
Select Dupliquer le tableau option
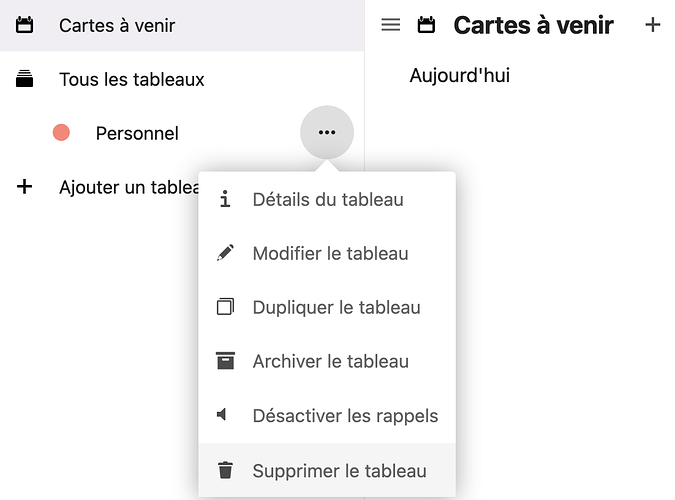click(x=336, y=307)
